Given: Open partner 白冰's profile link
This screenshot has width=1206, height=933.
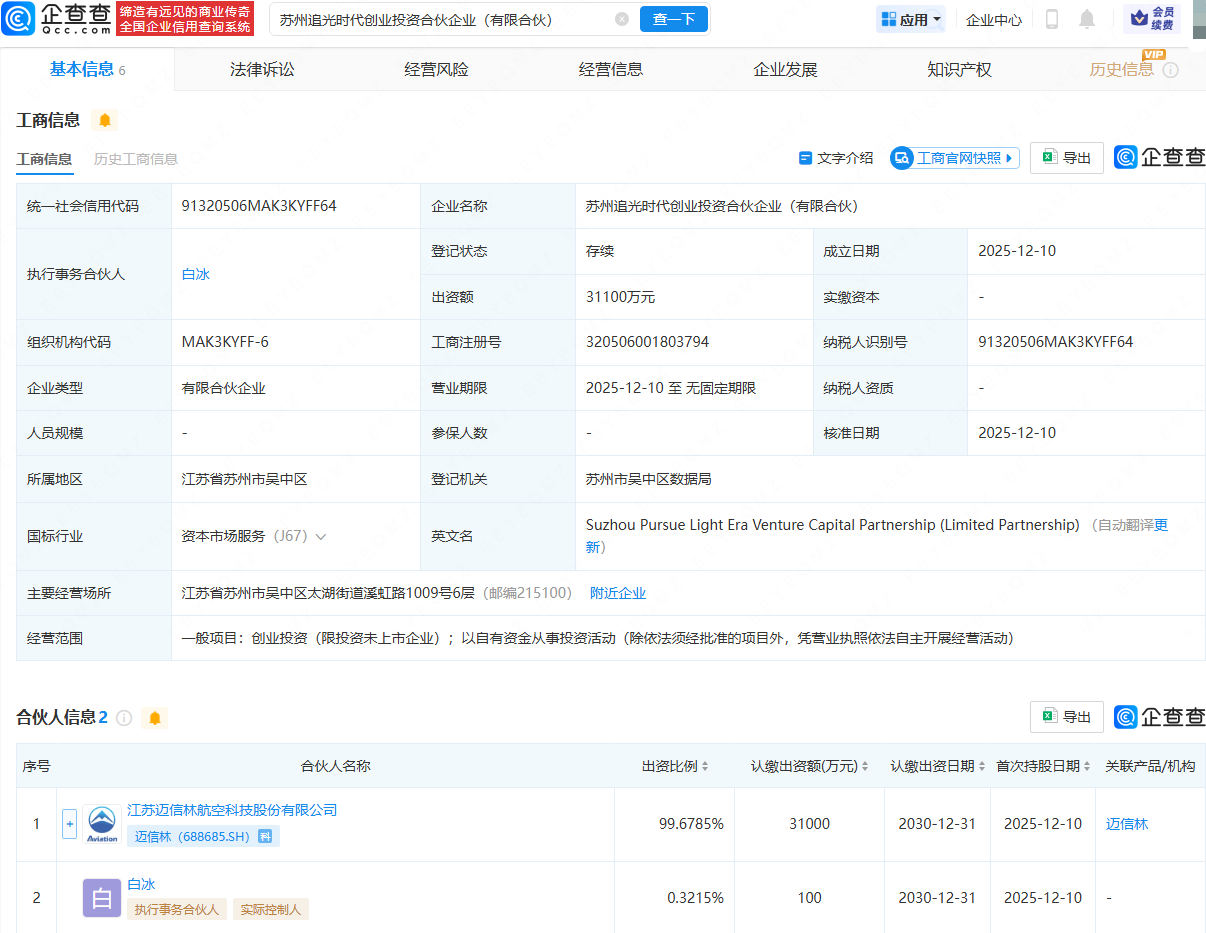Looking at the screenshot, I should pos(142,884).
